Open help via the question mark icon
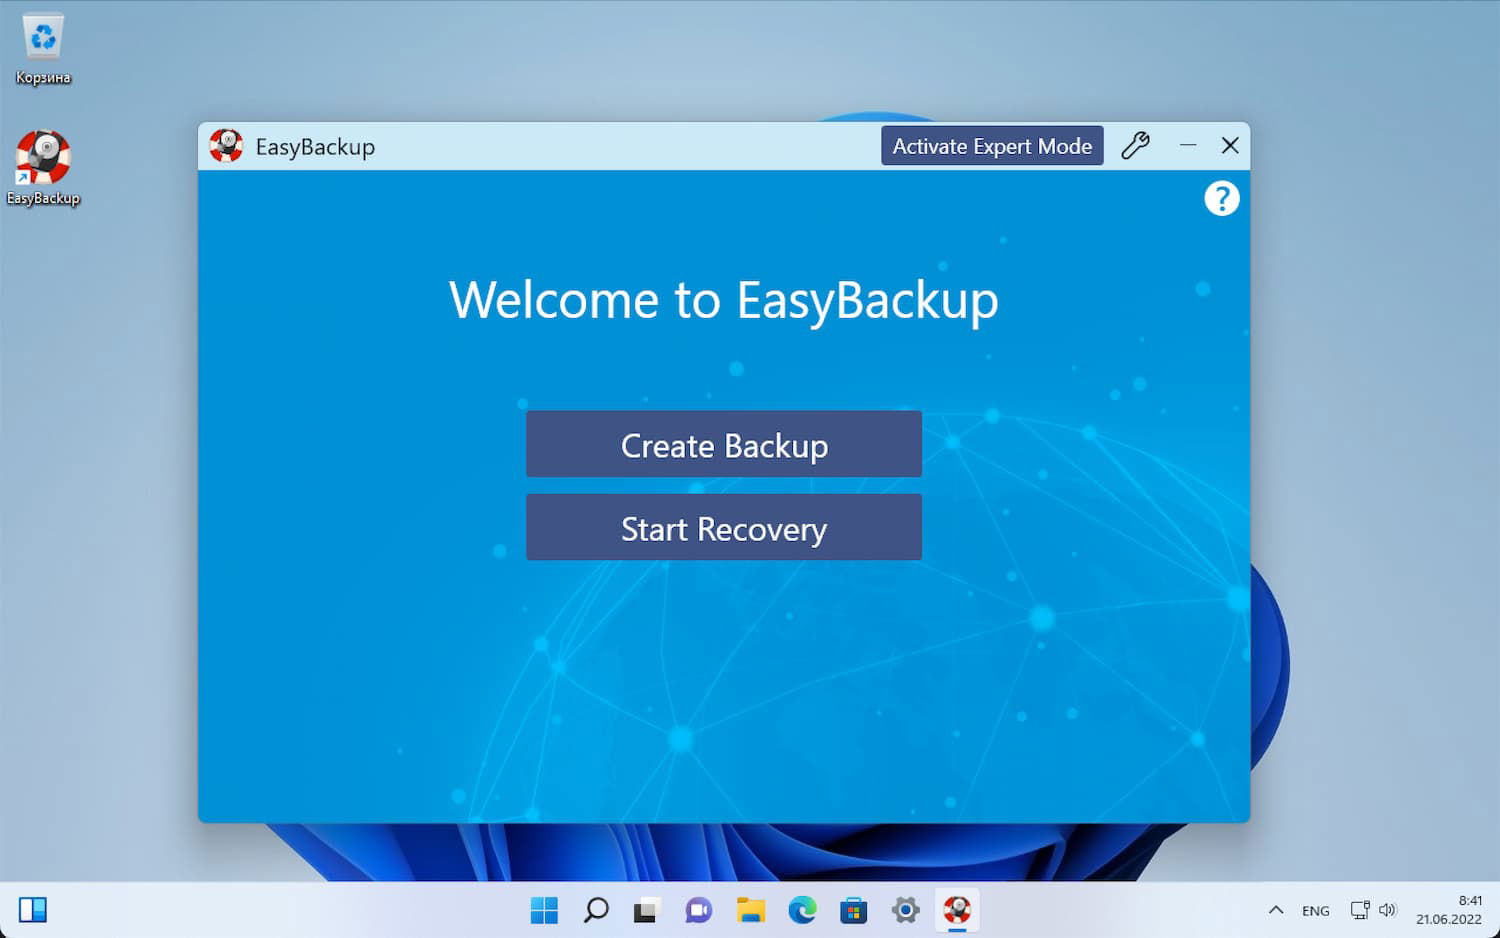The height and width of the screenshot is (938, 1500). point(1221,198)
